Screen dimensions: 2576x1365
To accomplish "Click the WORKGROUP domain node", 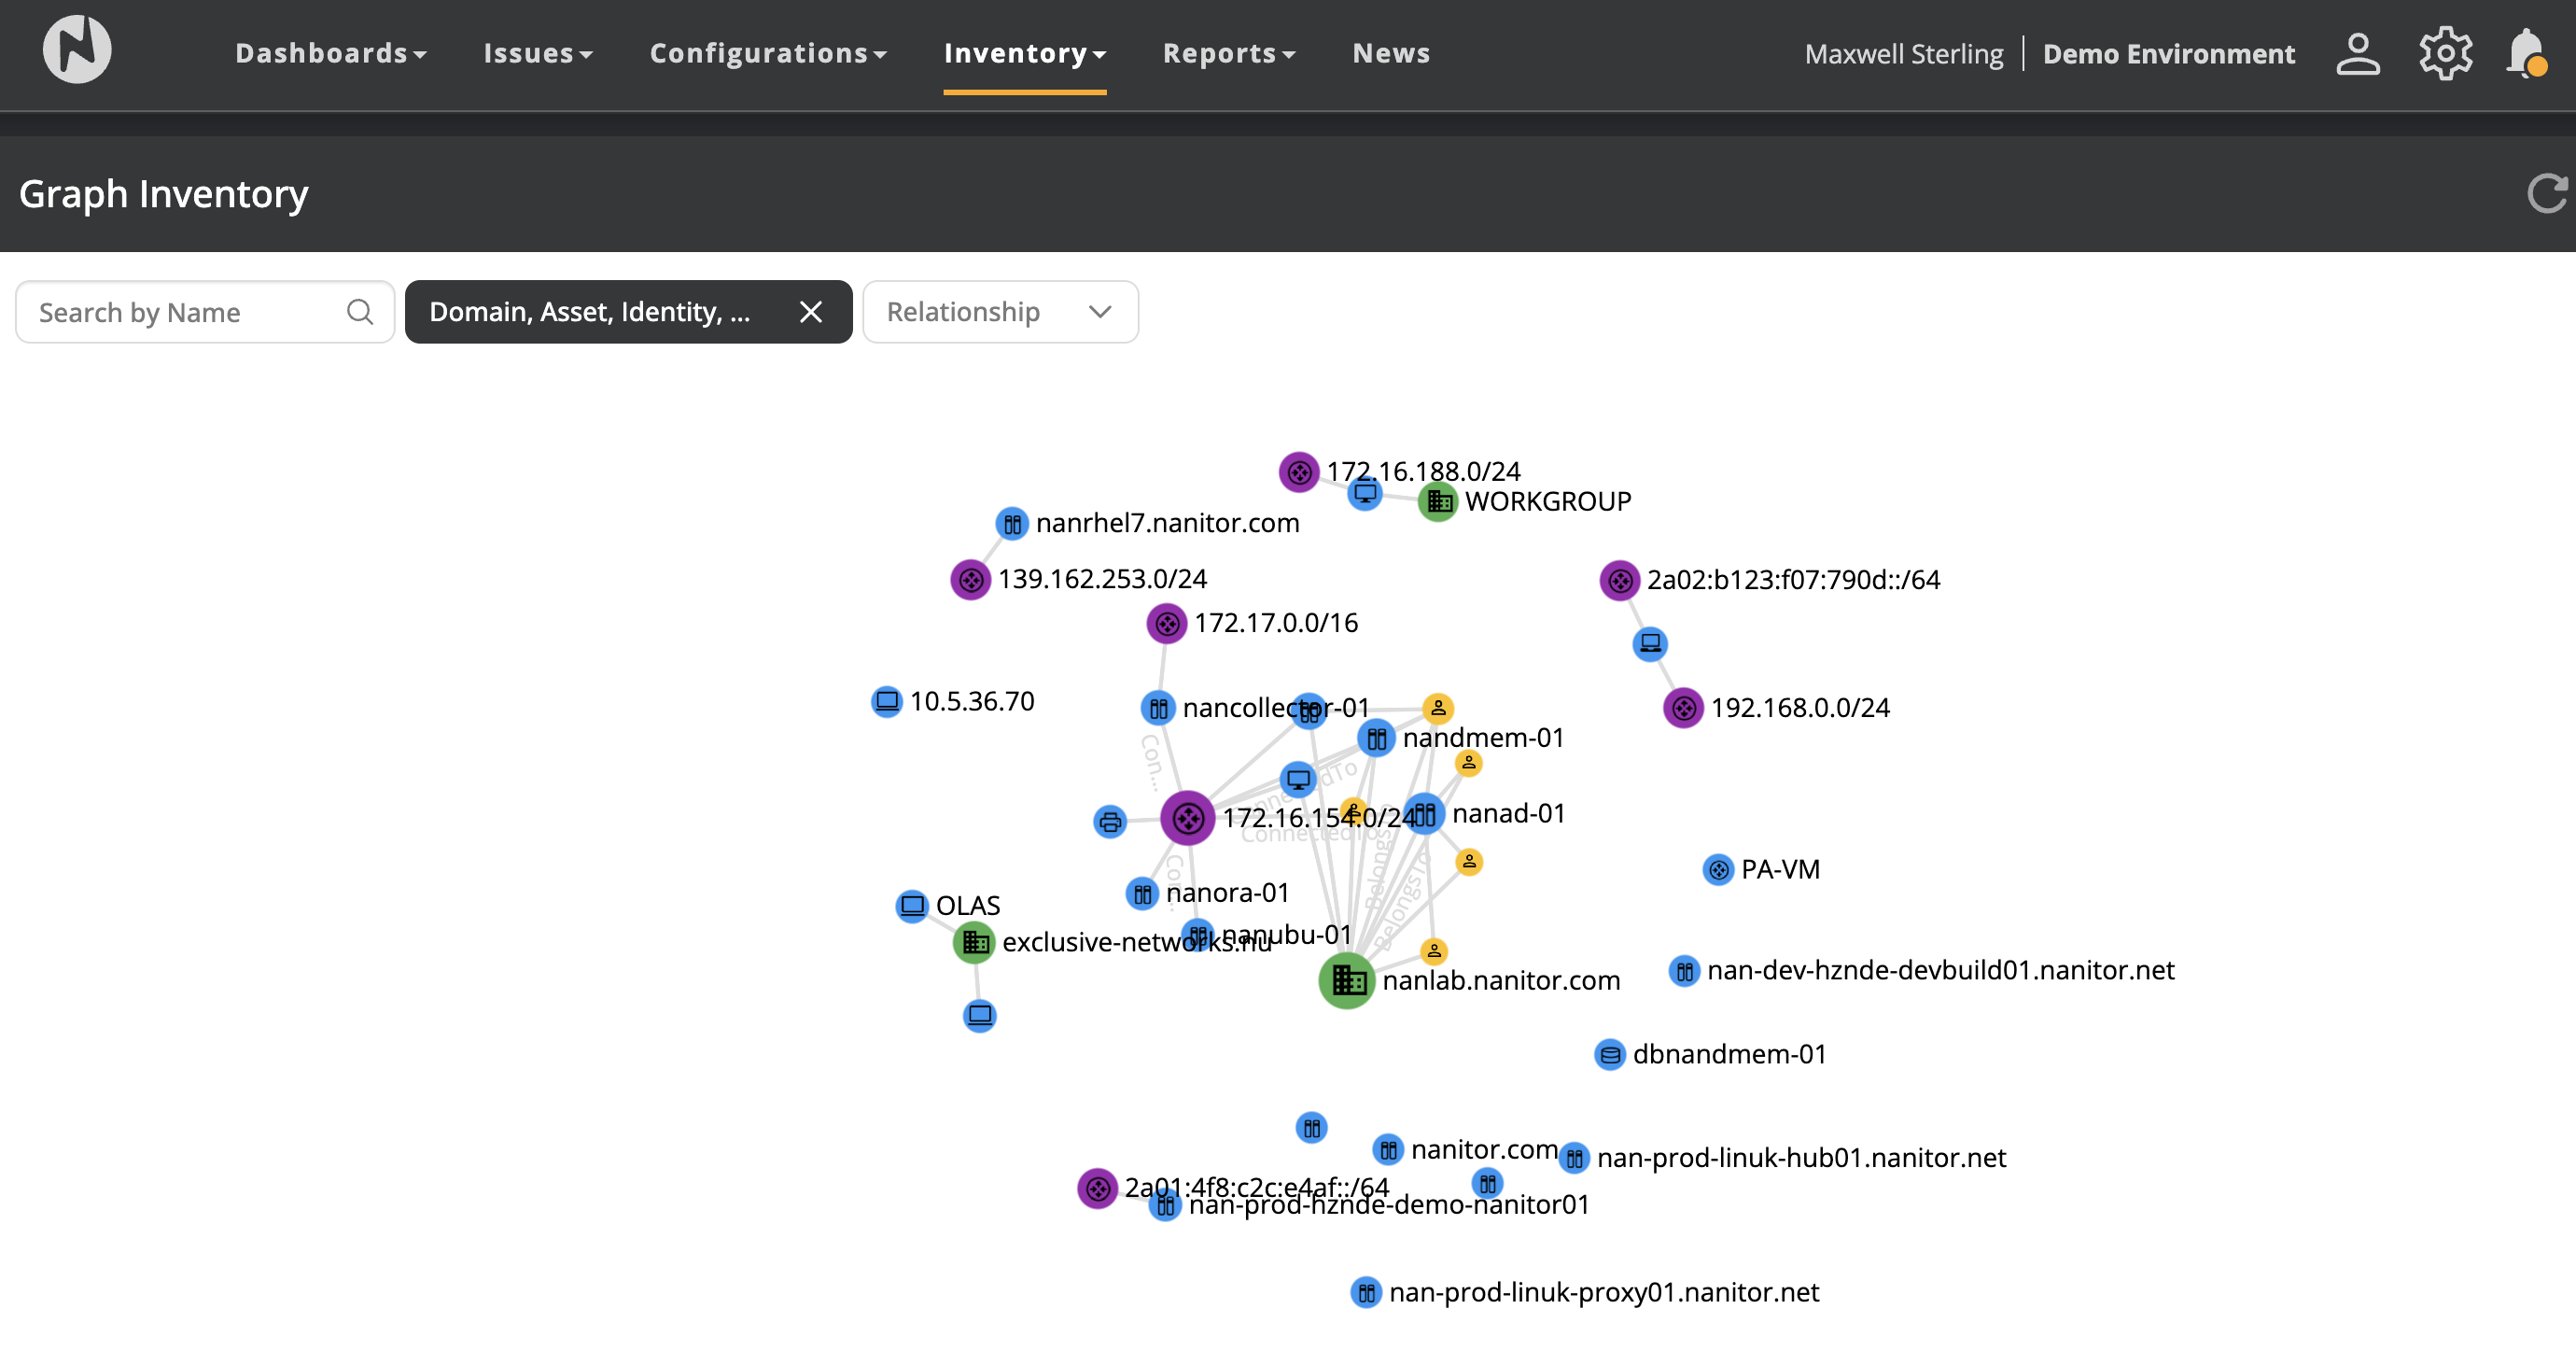I will (1438, 502).
